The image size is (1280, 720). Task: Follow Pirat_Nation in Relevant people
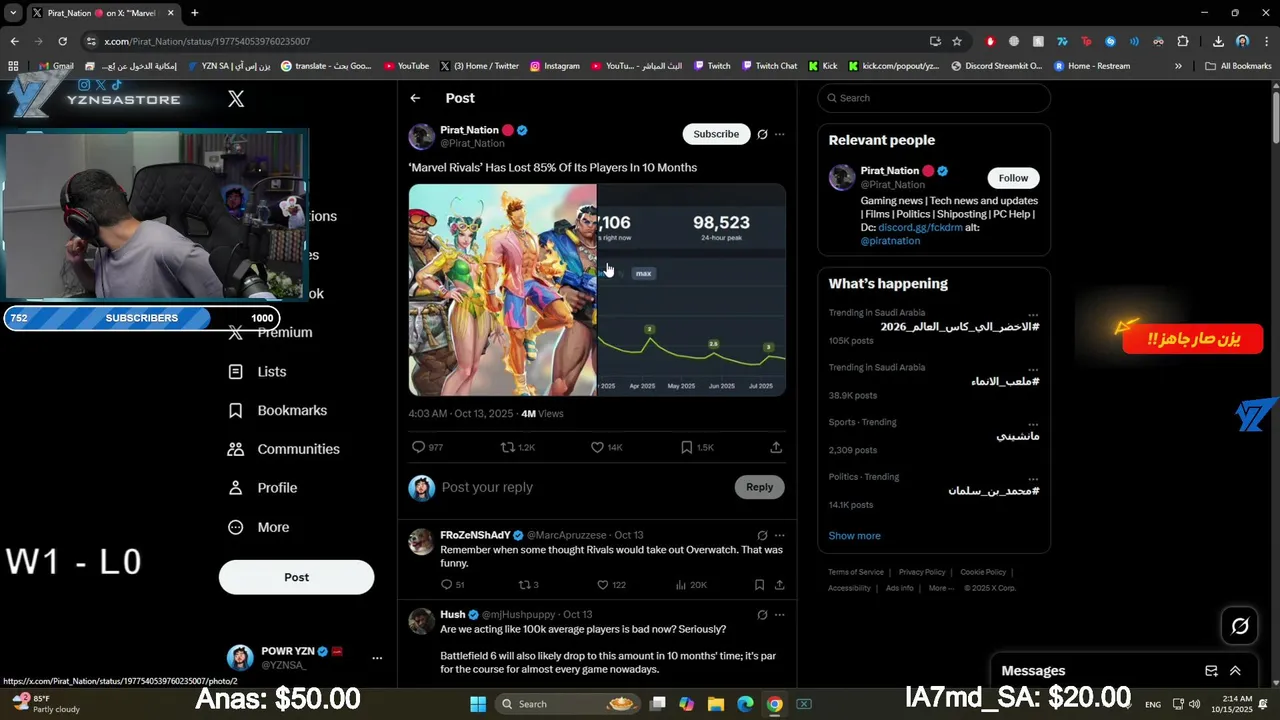coord(1013,178)
